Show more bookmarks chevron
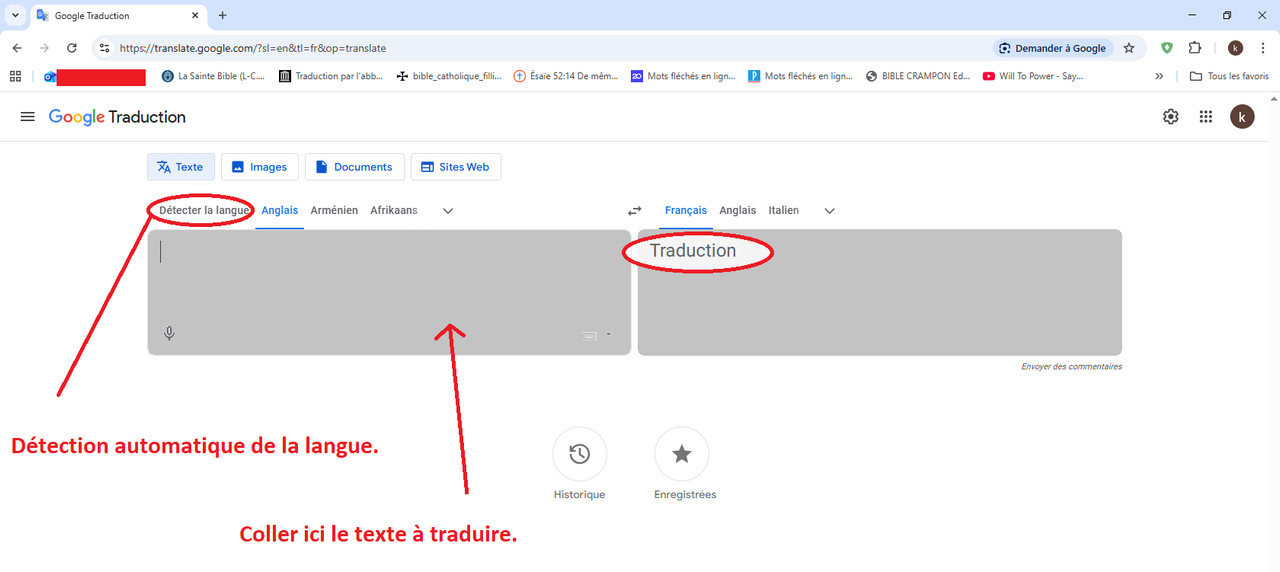The width and height of the screenshot is (1280, 572). click(1159, 76)
